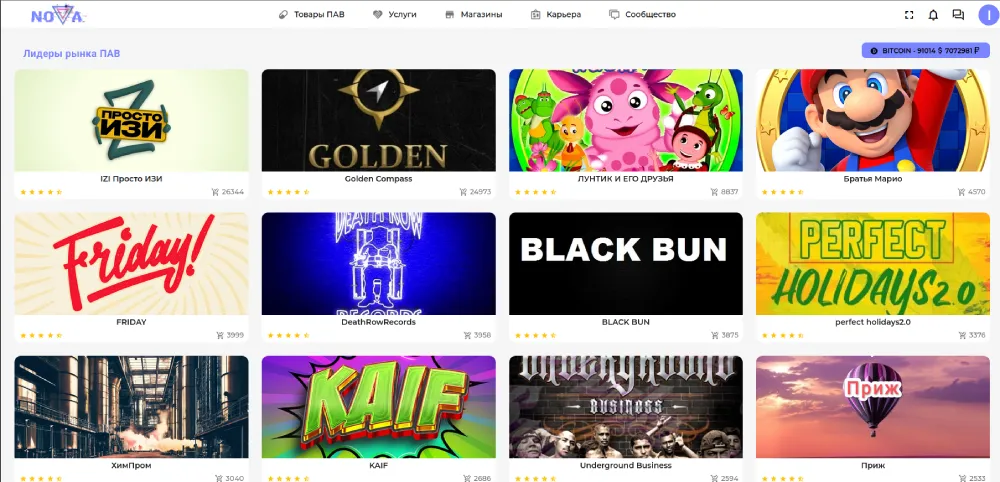The height and width of the screenshot is (482, 1000).
Task: Open the Сообщество menu item
Action: (x=642, y=14)
